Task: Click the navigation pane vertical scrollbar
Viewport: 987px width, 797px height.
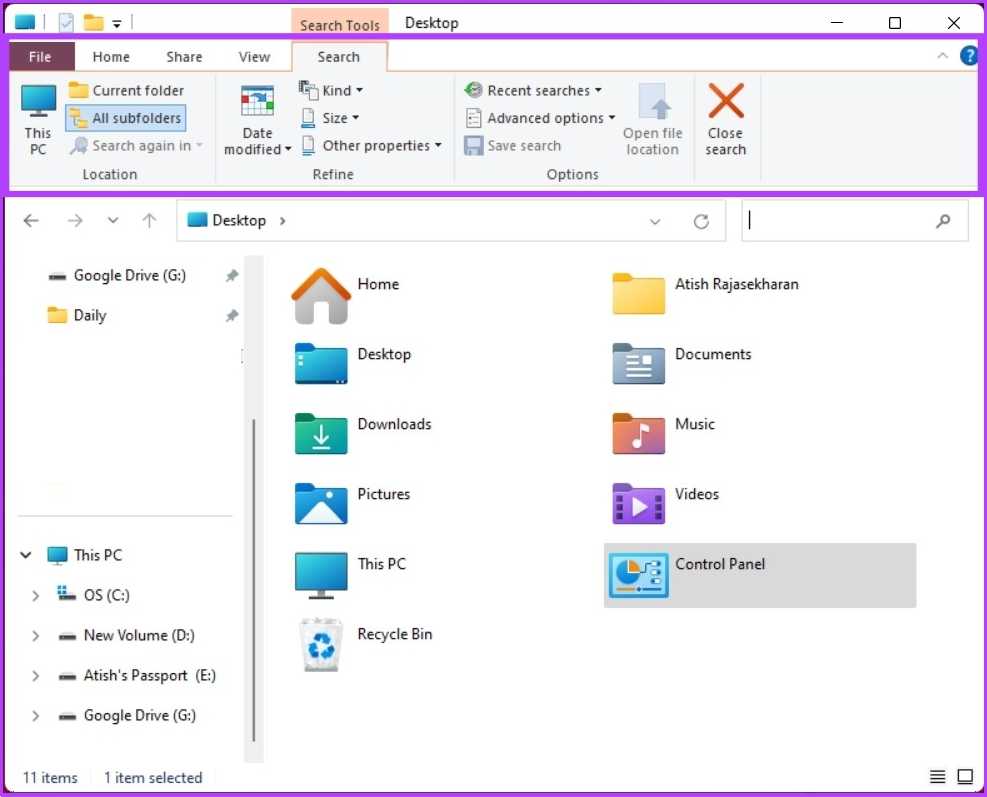Action: (255, 580)
